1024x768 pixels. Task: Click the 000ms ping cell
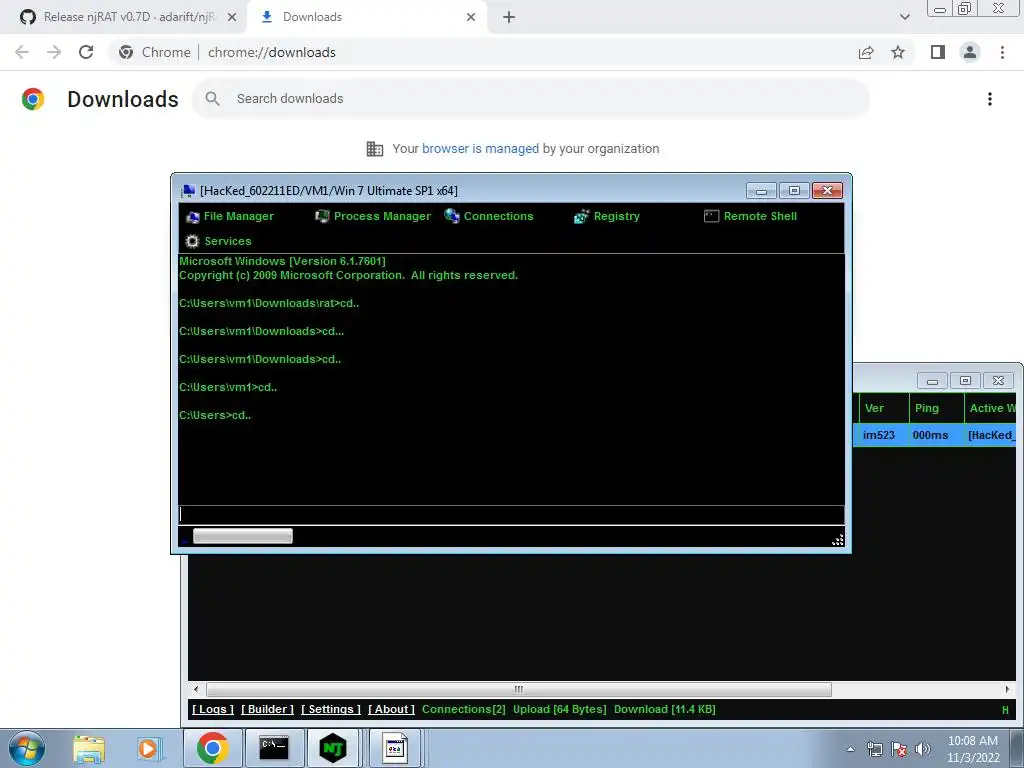tap(931, 435)
